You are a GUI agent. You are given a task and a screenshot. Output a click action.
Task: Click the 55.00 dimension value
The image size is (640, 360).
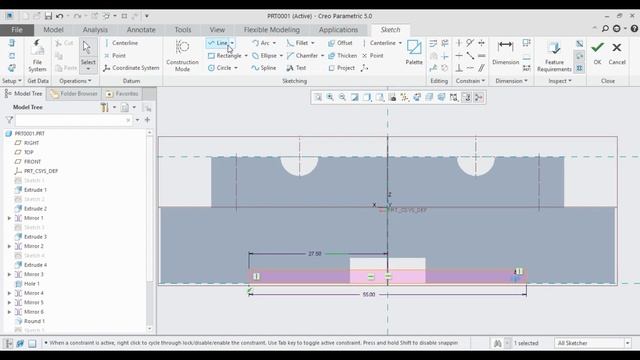(369, 294)
